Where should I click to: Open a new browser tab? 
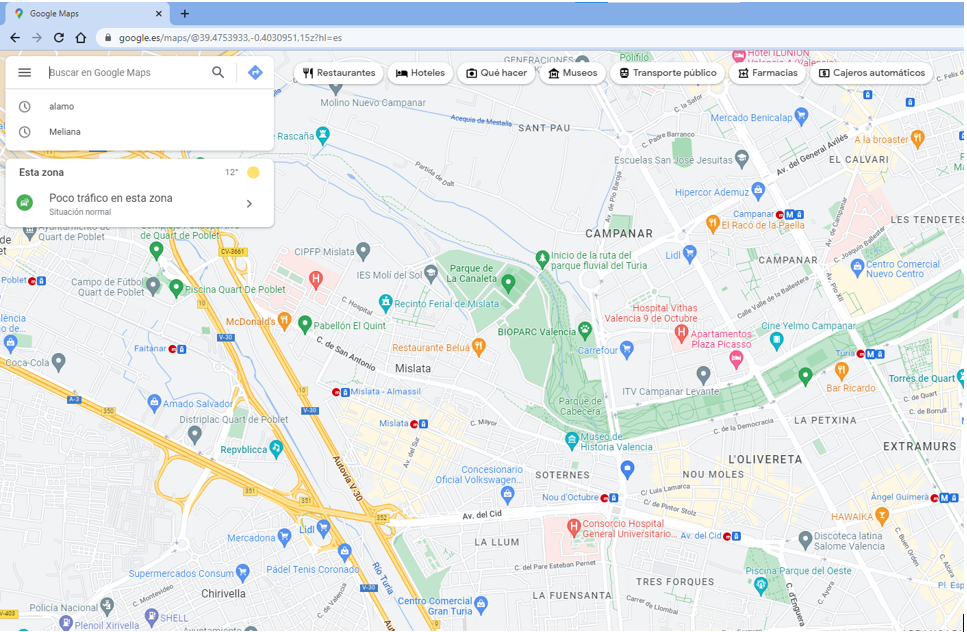coord(185,14)
